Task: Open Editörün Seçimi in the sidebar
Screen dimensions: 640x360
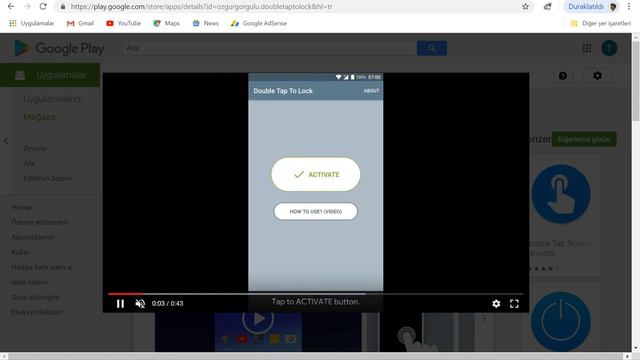Action: [x=48, y=178]
